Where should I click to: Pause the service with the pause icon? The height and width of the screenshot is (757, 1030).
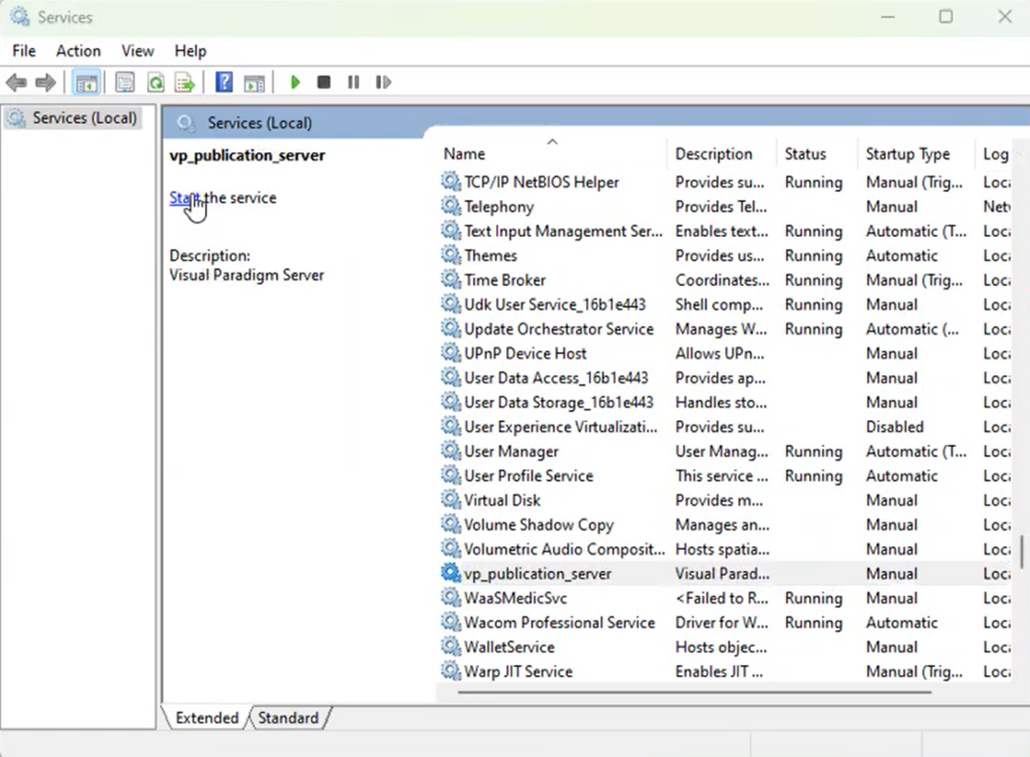click(x=353, y=82)
